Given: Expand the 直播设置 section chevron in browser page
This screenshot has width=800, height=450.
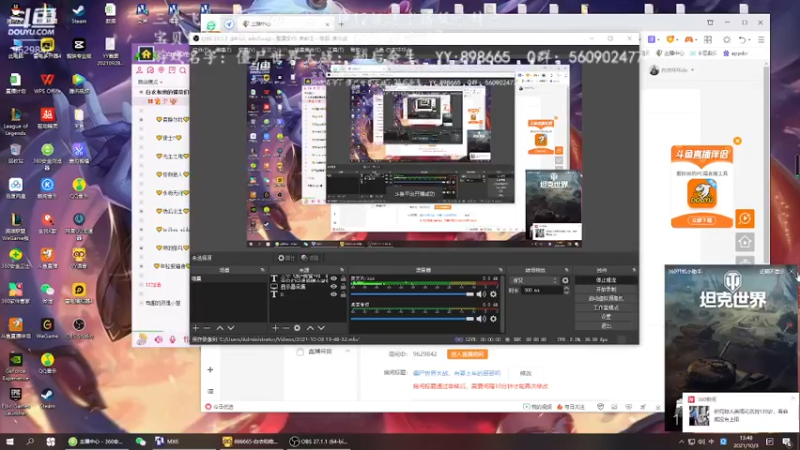Looking at the screenshot, I should tap(348, 352).
